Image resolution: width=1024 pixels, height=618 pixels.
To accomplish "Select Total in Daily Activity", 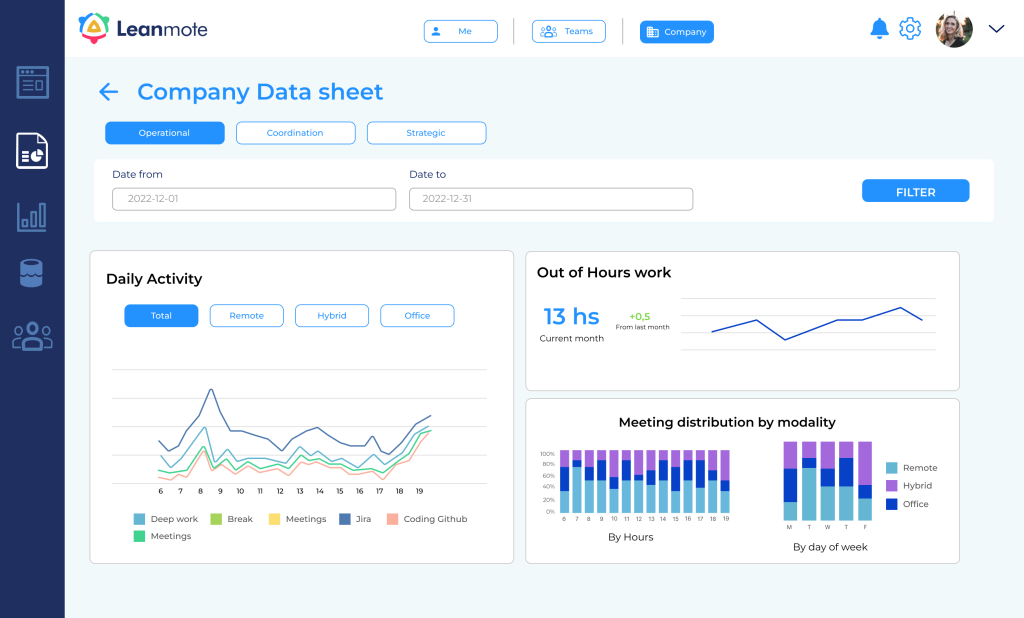I will click(x=161, y=316).
